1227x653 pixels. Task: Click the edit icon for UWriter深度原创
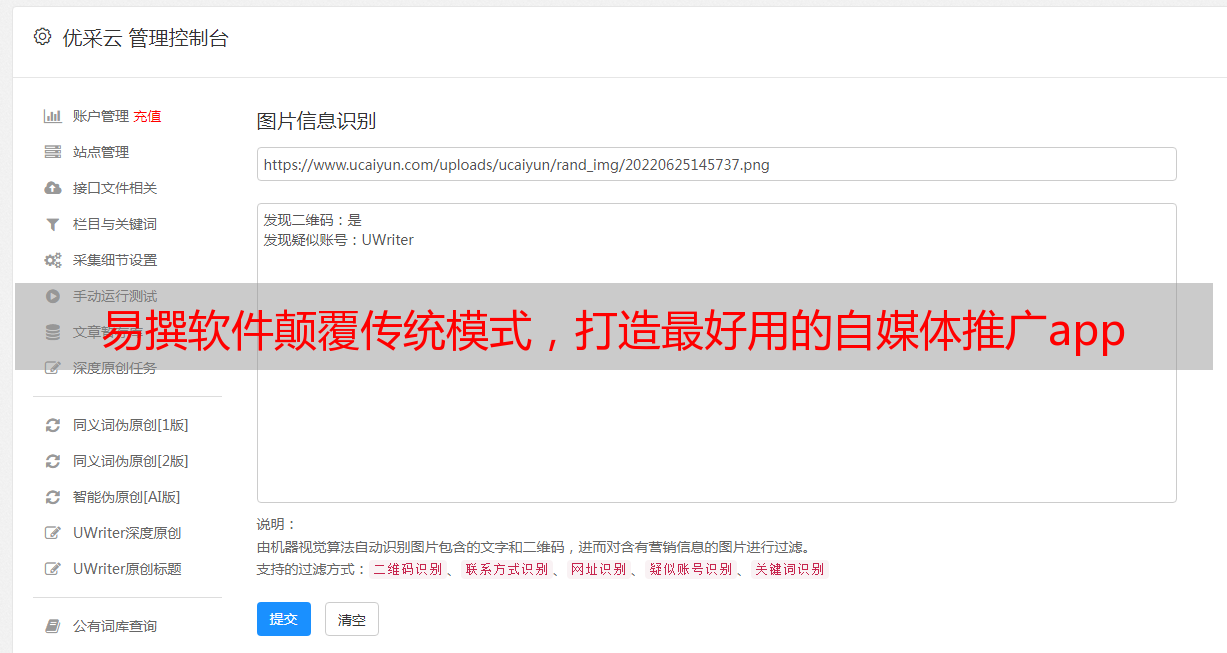(53, 533)
